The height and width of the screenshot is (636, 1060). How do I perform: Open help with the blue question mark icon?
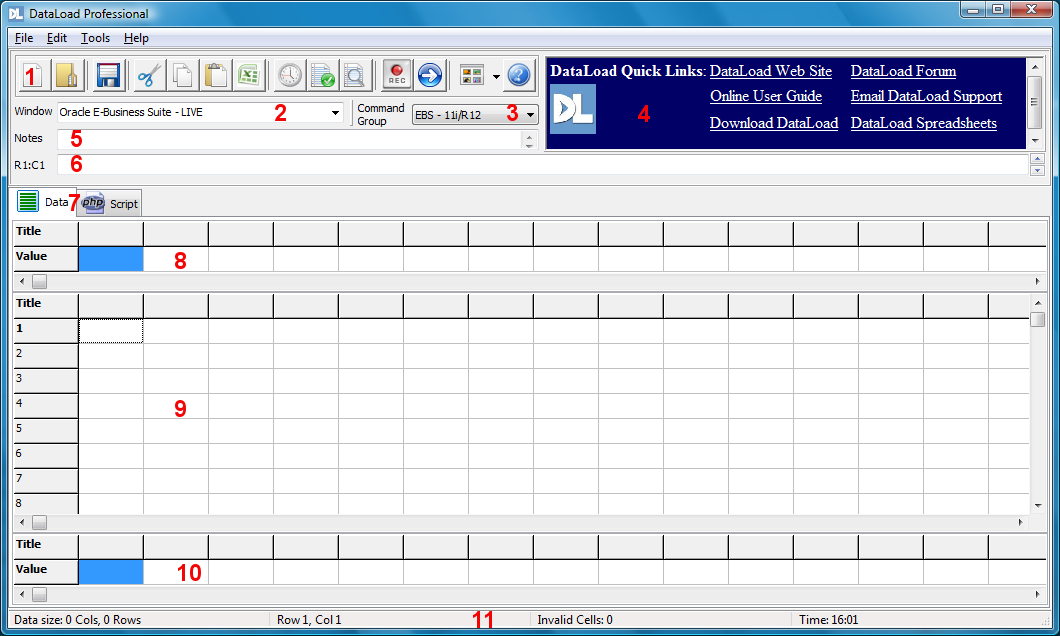519,75
